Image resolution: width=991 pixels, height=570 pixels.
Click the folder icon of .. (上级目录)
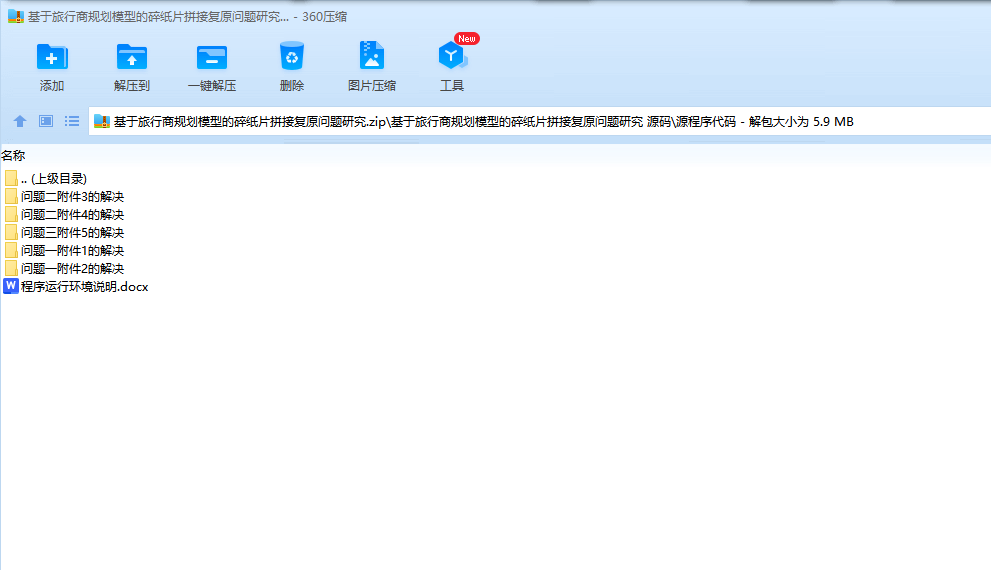11,178
